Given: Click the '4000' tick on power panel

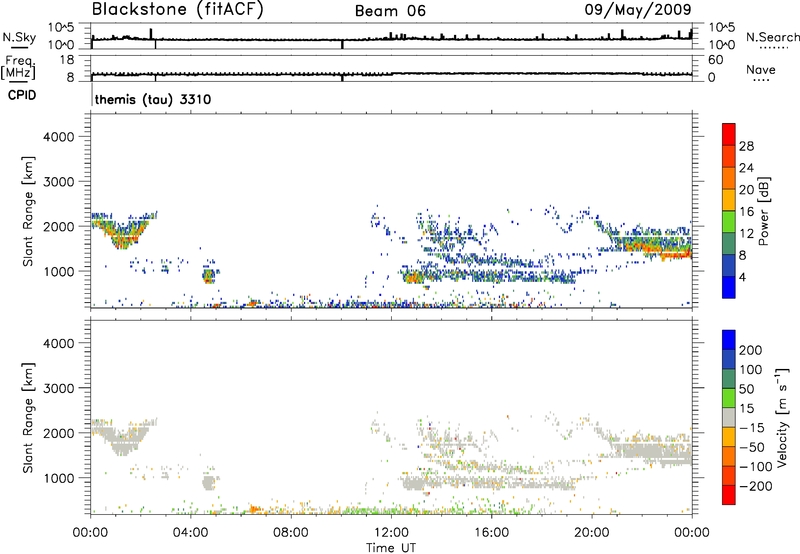Looking at the screenshot, I should [58, 137].
